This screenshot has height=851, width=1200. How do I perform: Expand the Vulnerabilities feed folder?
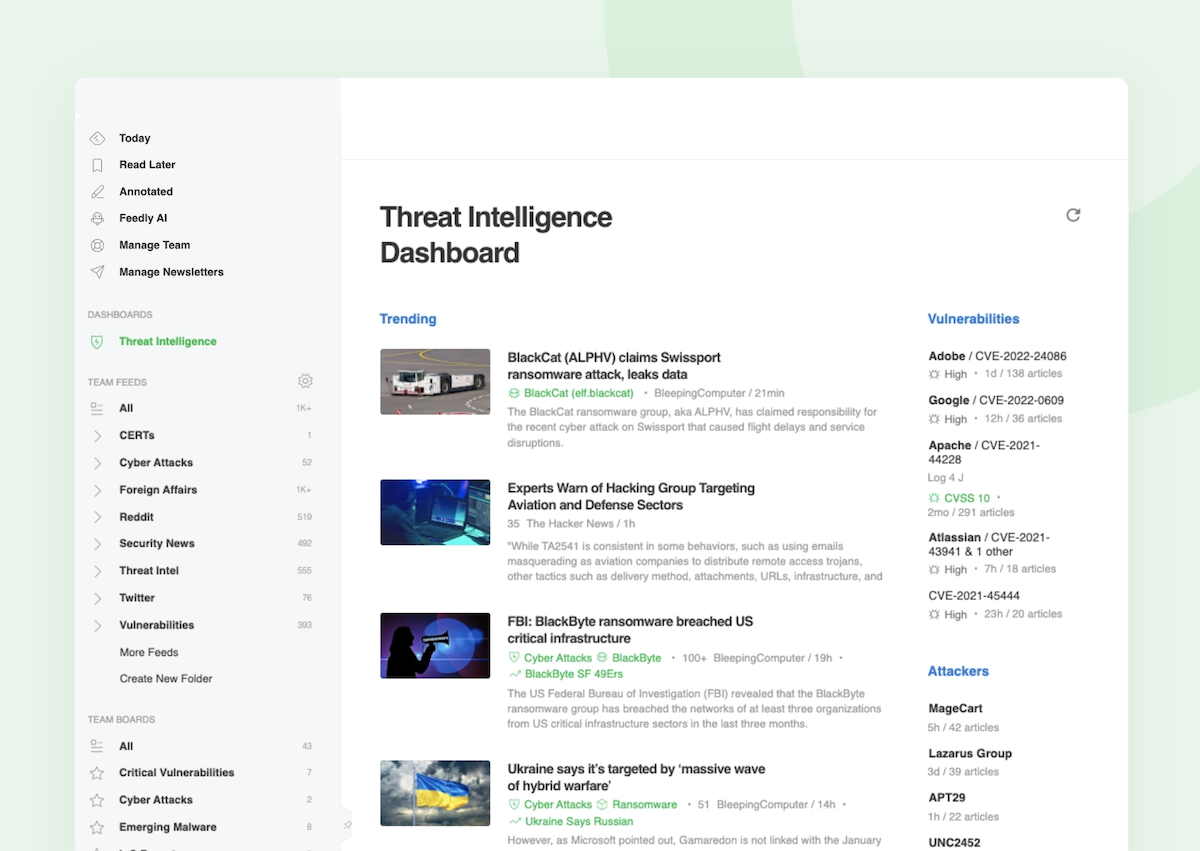coord(97,625)
